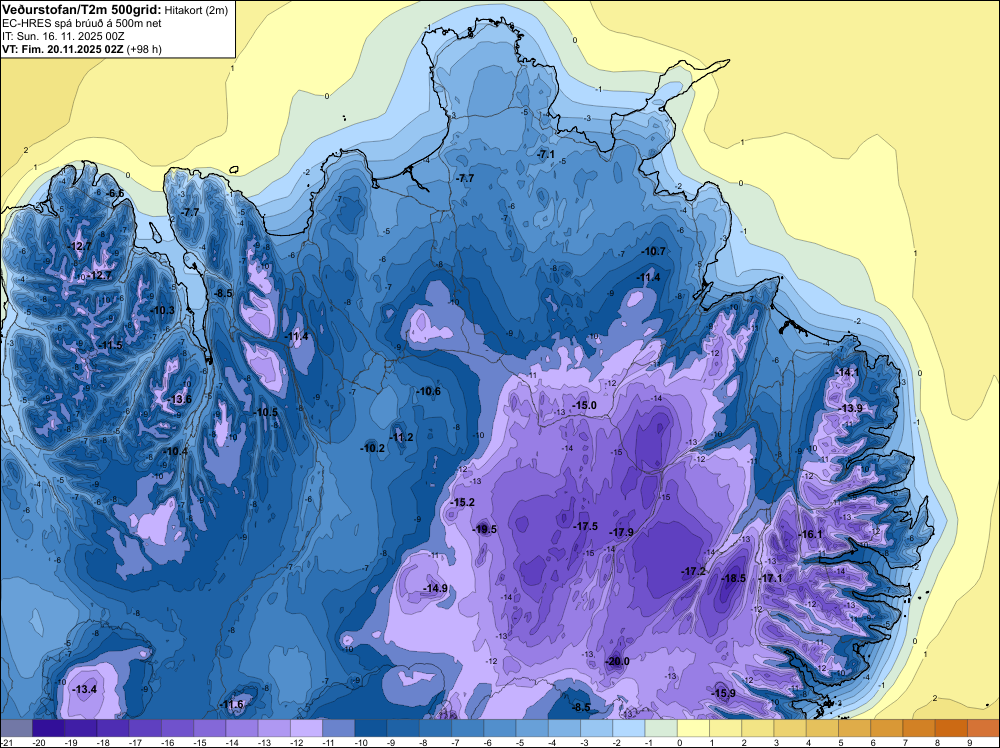
Task: Click the deep blue -10 legend swatch
Action: pyautogui.click(x=371, y=728)
